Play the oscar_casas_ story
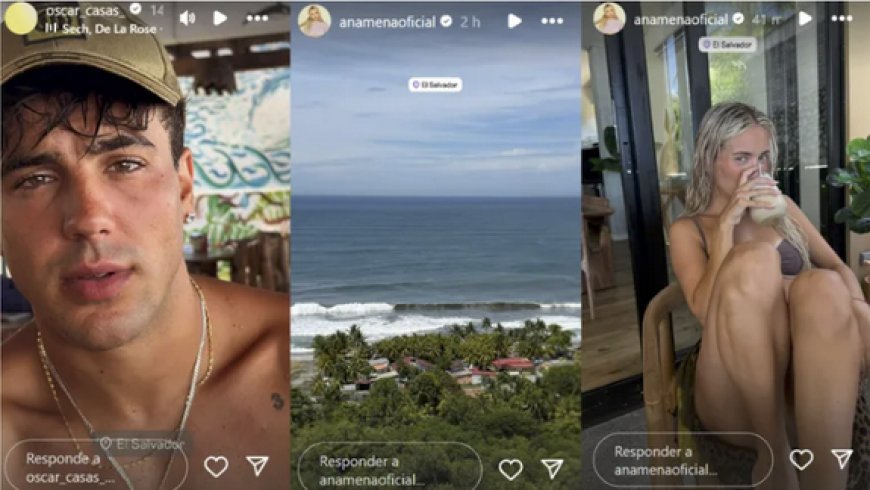This screenshot has width=870, height=490. coord(220,18)
